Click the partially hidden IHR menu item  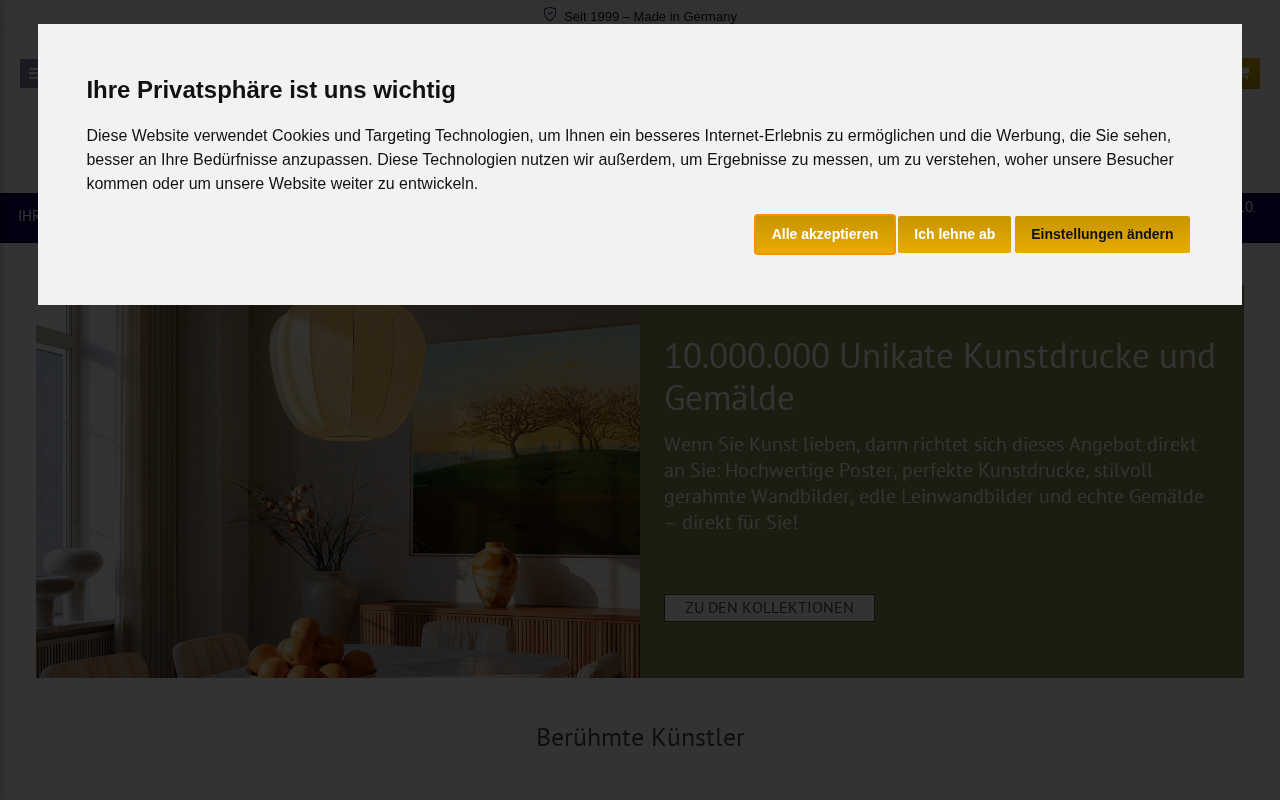[28, 216]
